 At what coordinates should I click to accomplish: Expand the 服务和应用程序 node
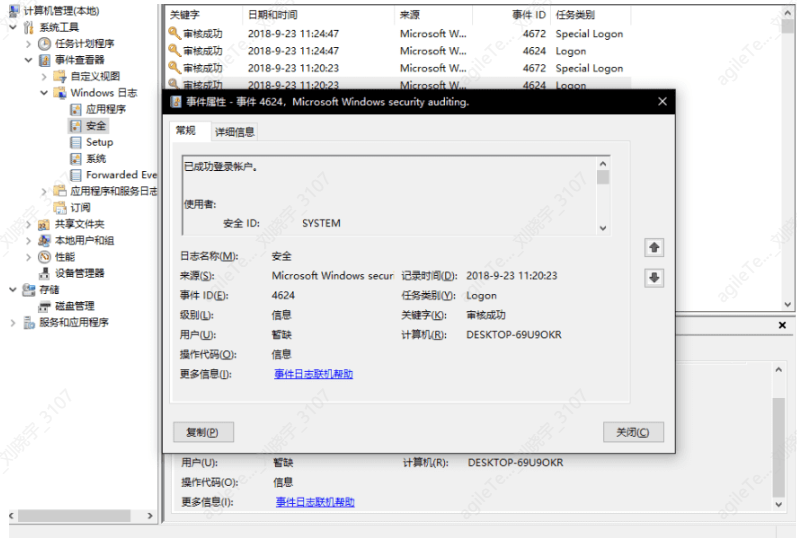13,322
